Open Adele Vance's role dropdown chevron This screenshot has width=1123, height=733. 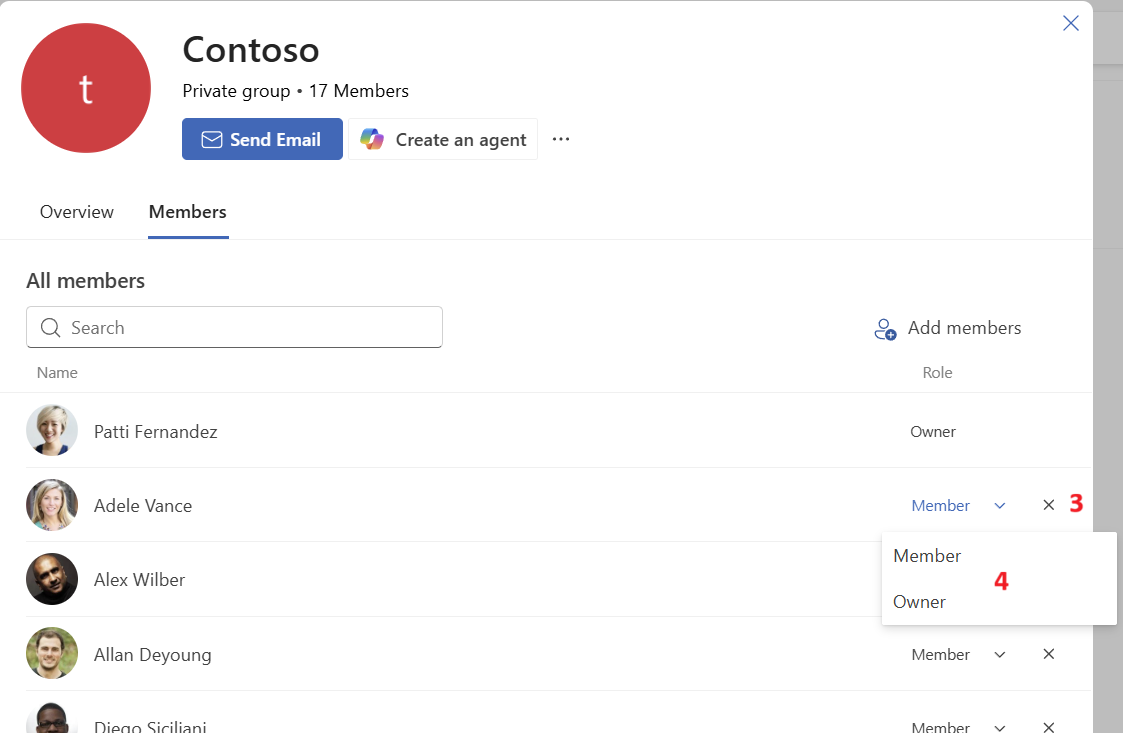pos(1000,506)
